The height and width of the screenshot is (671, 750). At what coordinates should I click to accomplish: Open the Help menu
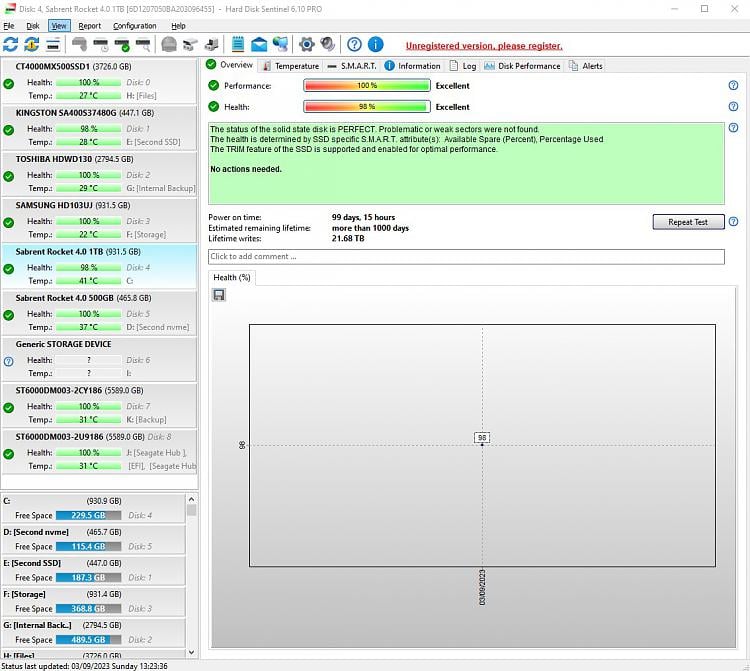coord(178,26)
